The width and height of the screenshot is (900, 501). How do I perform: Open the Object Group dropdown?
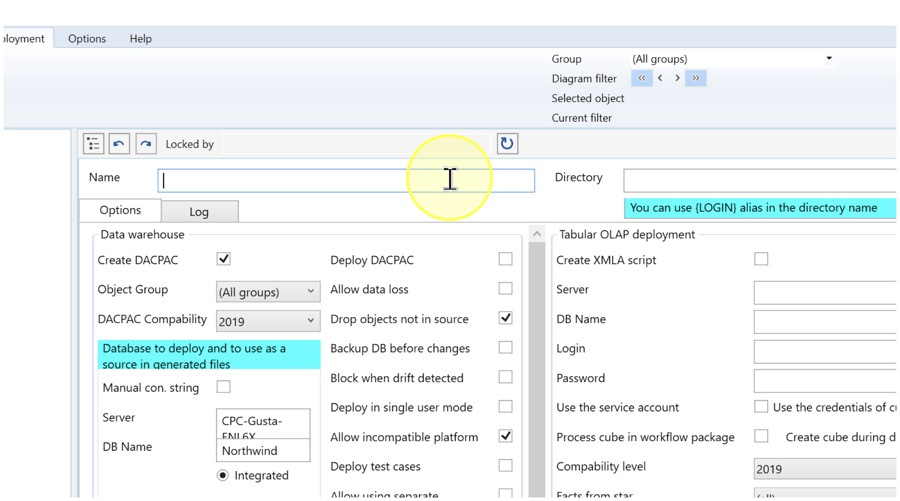tap(267, 292)
